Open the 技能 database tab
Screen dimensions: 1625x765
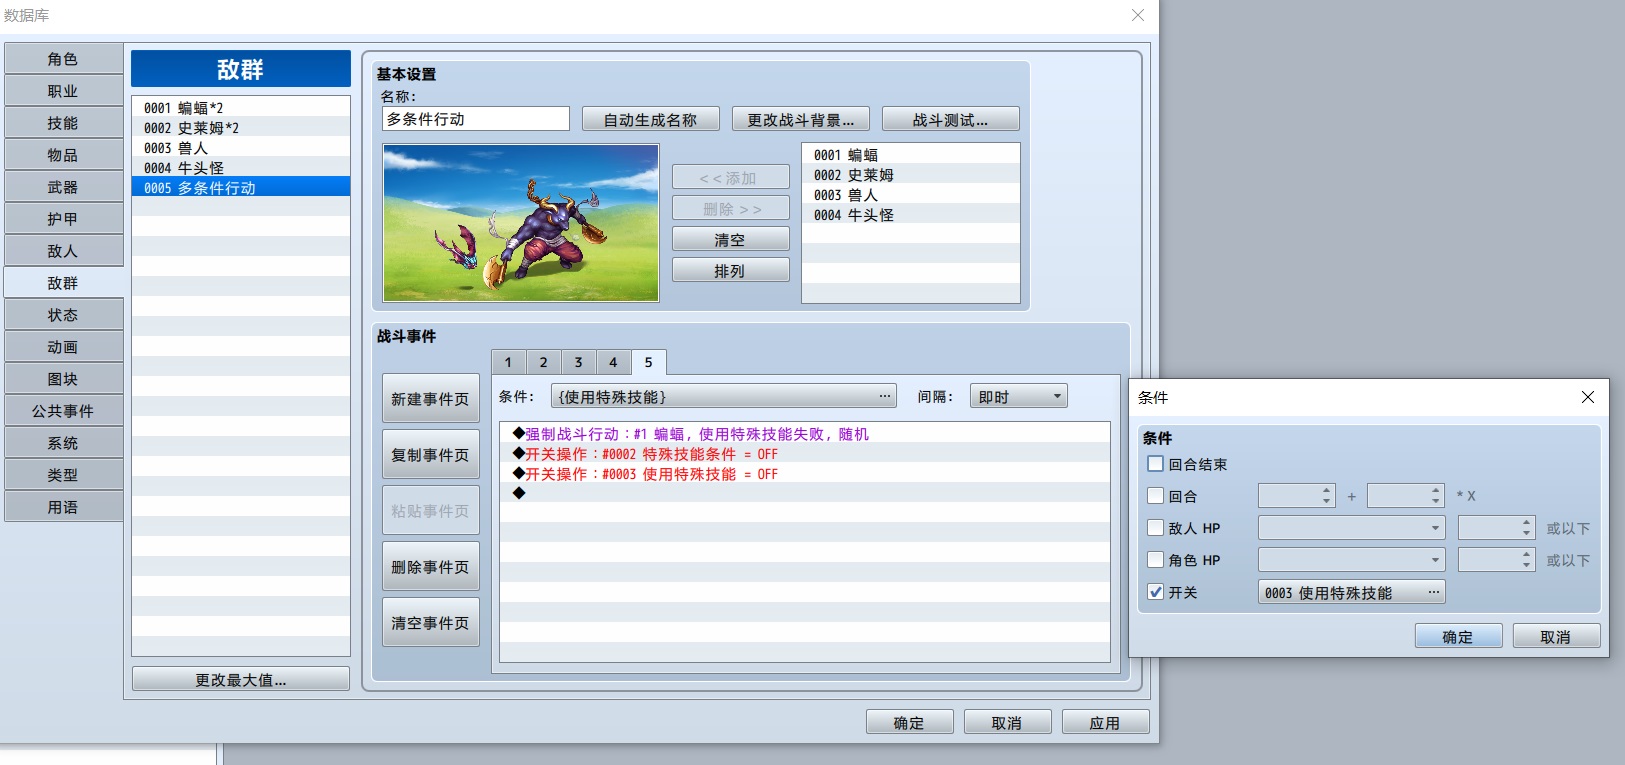click(x=63, y=123)
